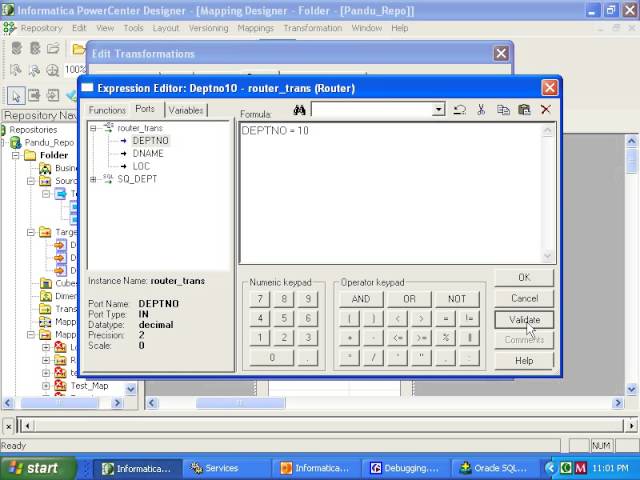640x480 pixels.
Task: Expand the Test_Map mapping node
Action: point(46,386)
